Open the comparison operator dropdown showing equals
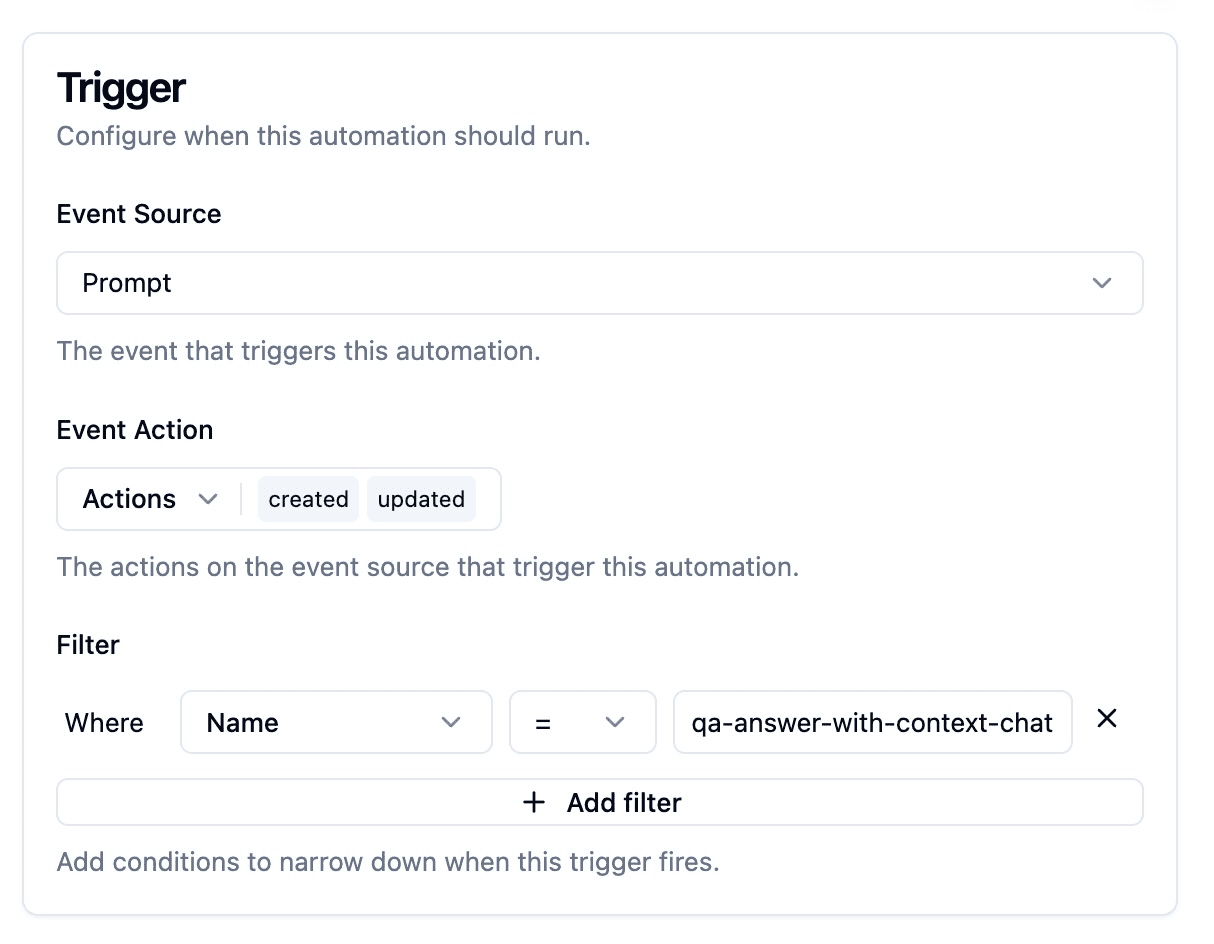 [x=583, y=722]
